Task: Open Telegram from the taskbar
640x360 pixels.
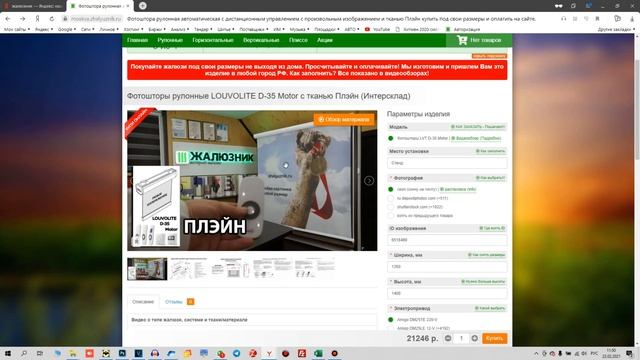Action: [236, 353]
